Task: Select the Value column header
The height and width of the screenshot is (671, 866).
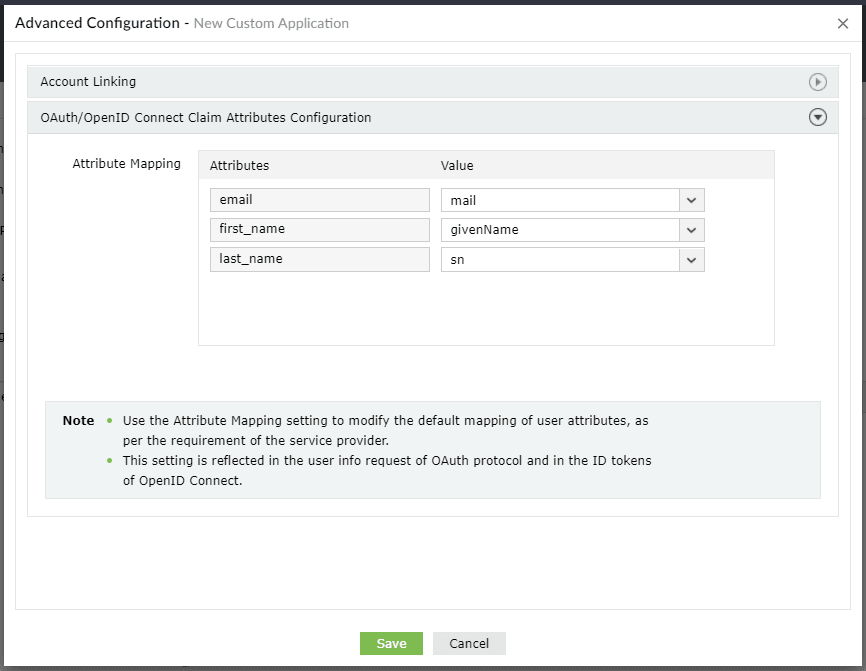Action: click(457, 165)
